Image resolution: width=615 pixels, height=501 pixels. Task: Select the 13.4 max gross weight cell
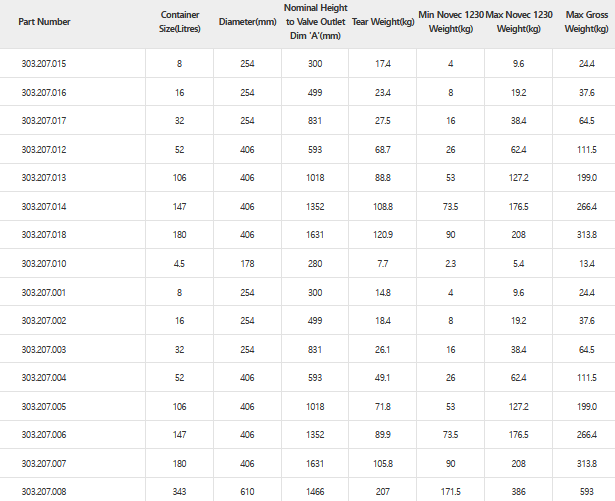click(x=587, y=263)
